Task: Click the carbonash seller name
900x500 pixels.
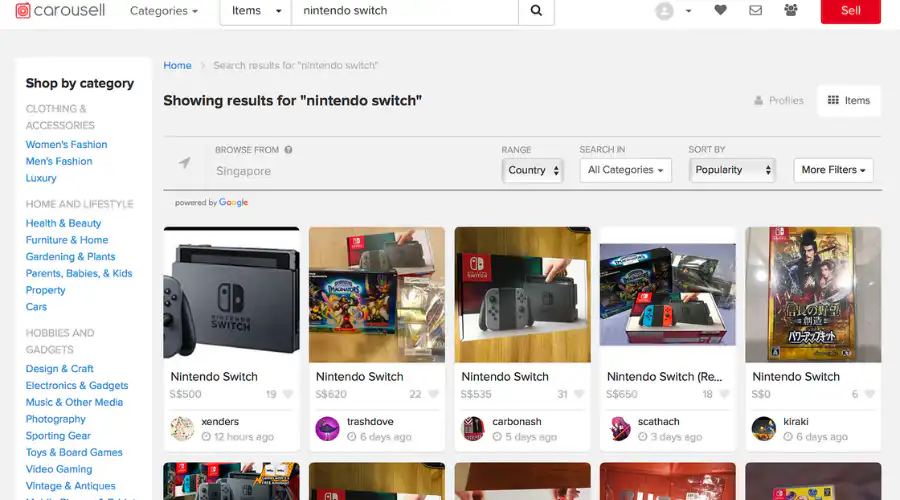Action: (x=517, y=421)
